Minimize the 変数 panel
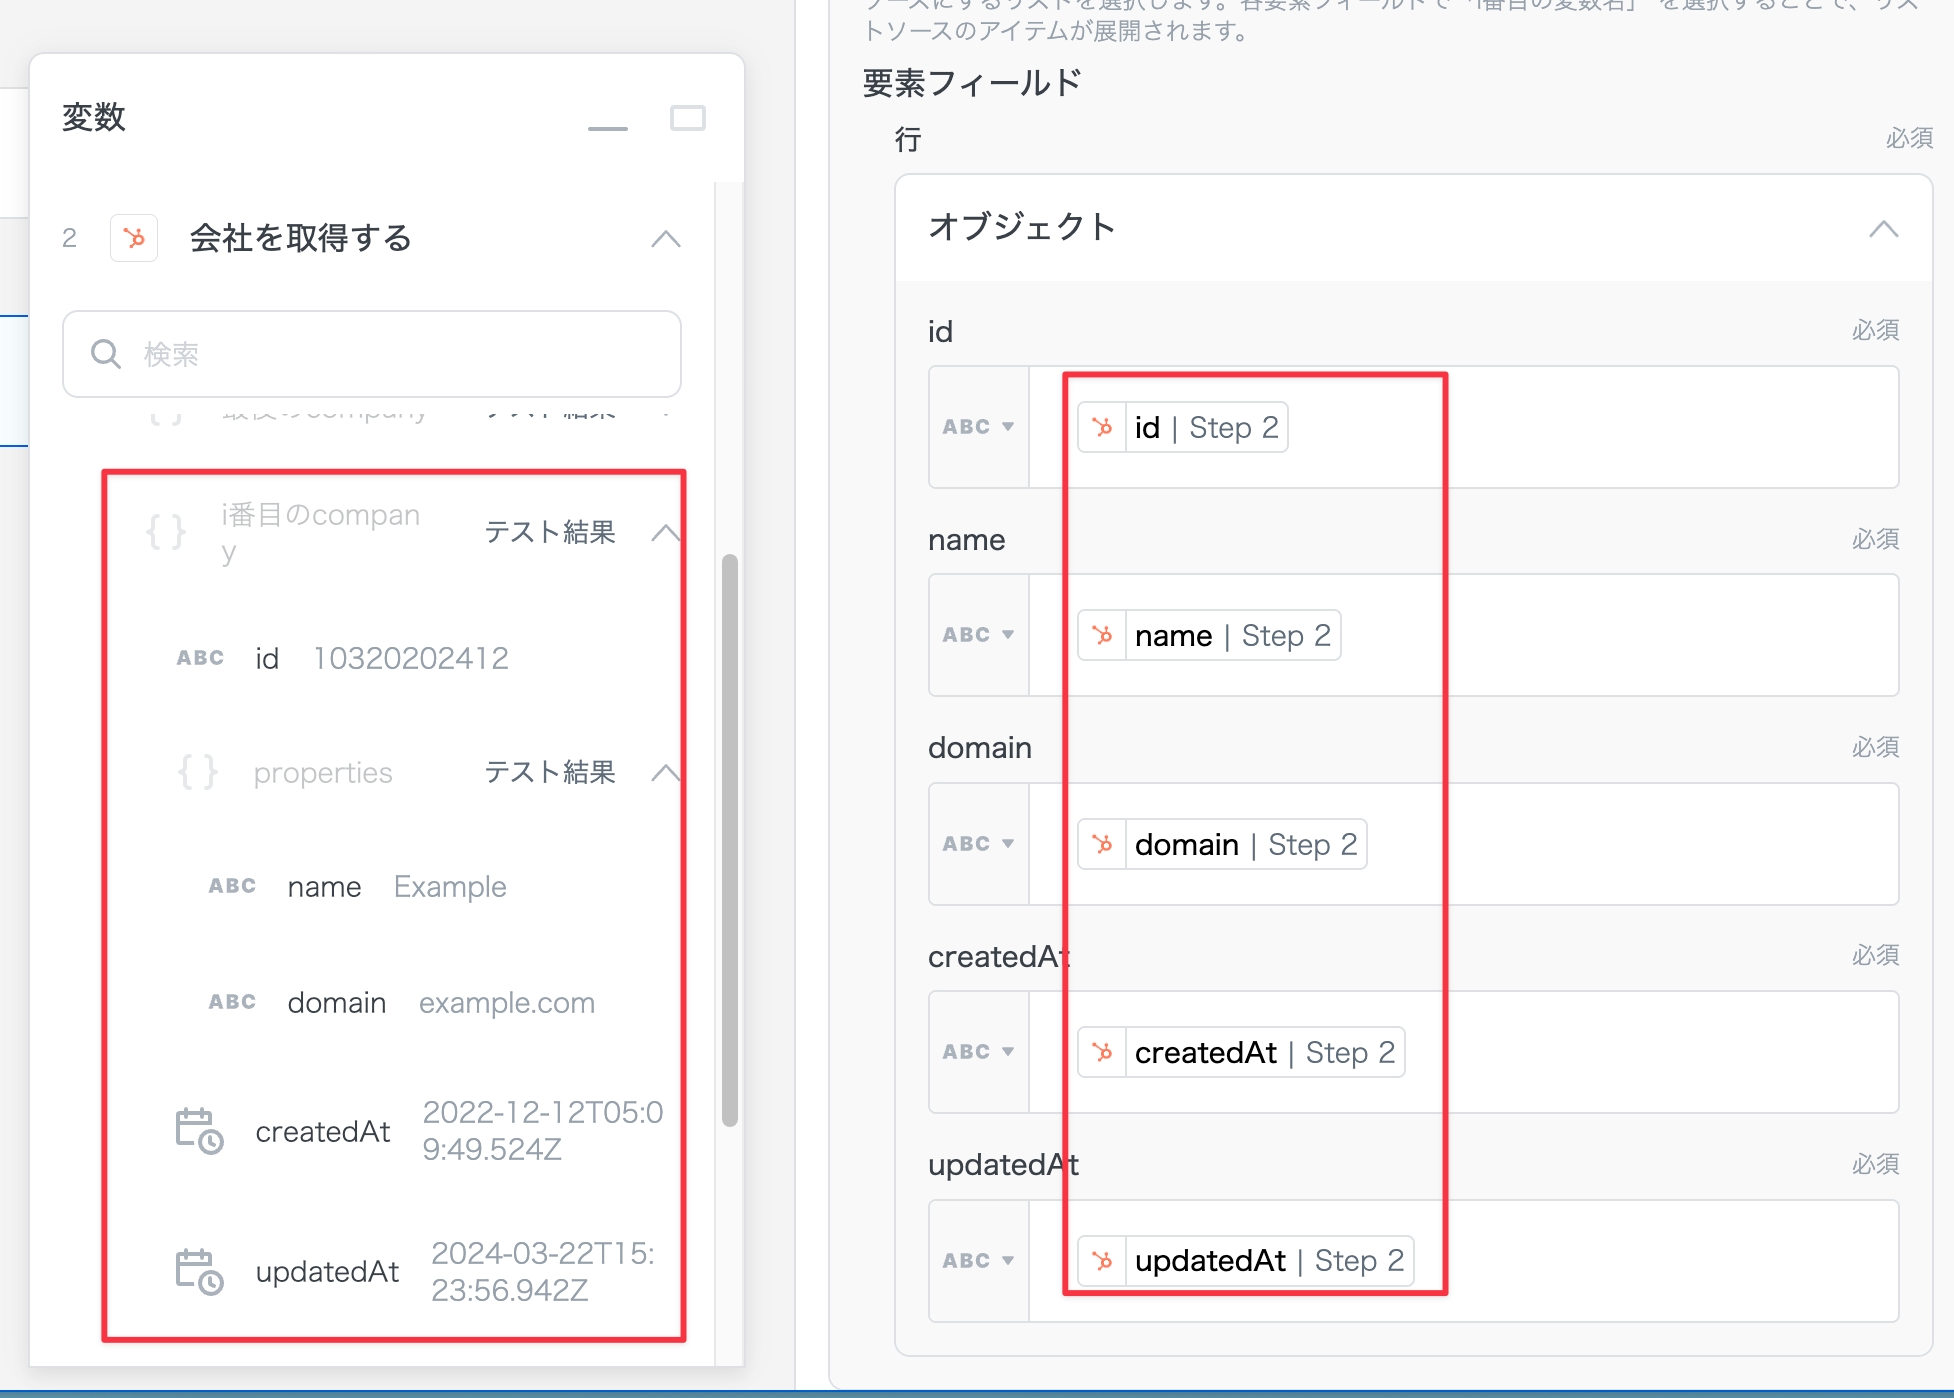 click(x=608, y=128)
